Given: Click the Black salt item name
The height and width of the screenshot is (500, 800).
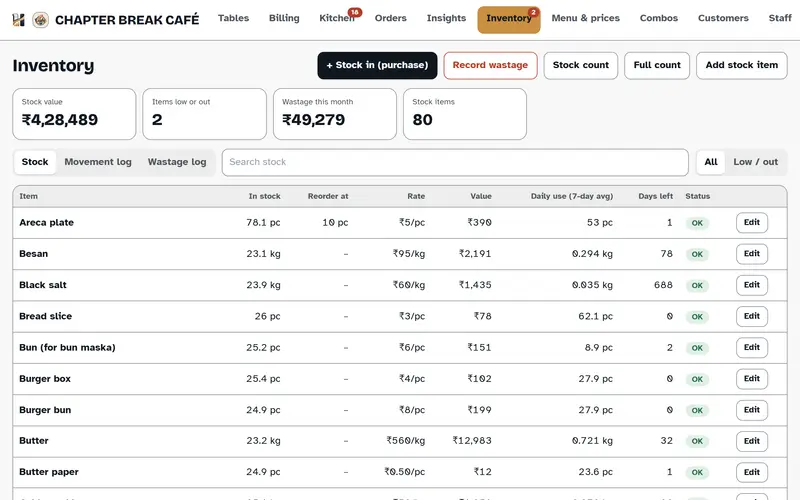Looking at the screenshot, I should pyautogui.click(x=43, y=285).
